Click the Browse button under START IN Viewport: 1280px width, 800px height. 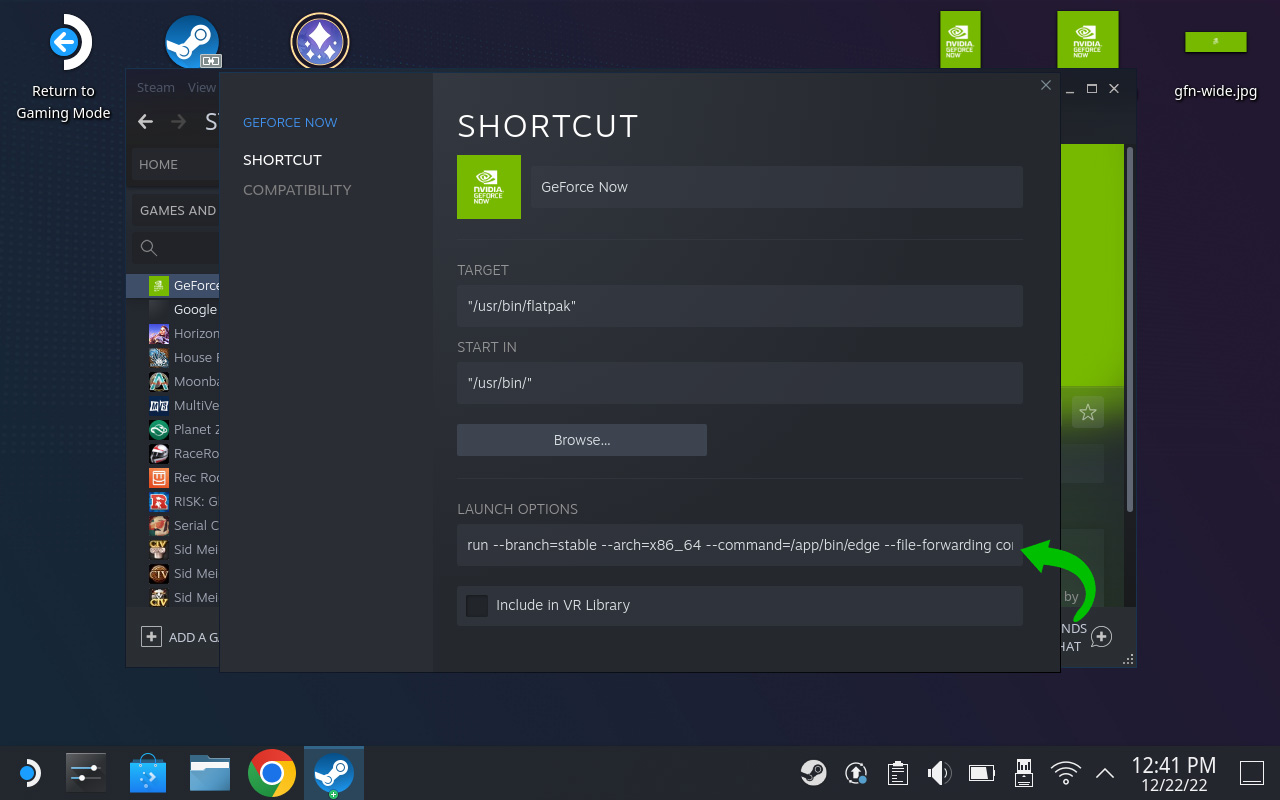coord(581,439)
